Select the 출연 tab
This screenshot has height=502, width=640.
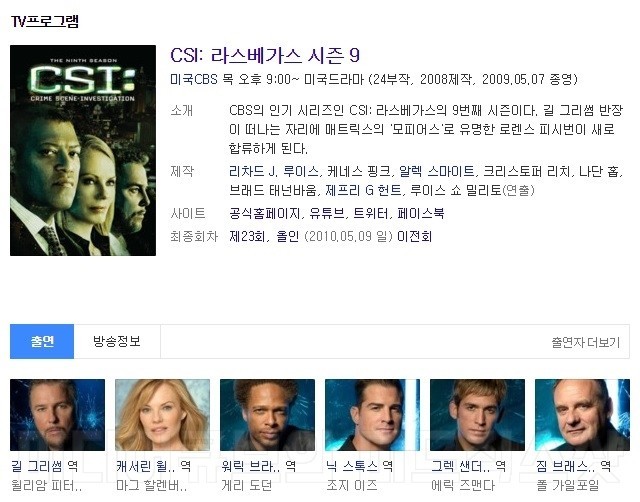coord(42,342)
